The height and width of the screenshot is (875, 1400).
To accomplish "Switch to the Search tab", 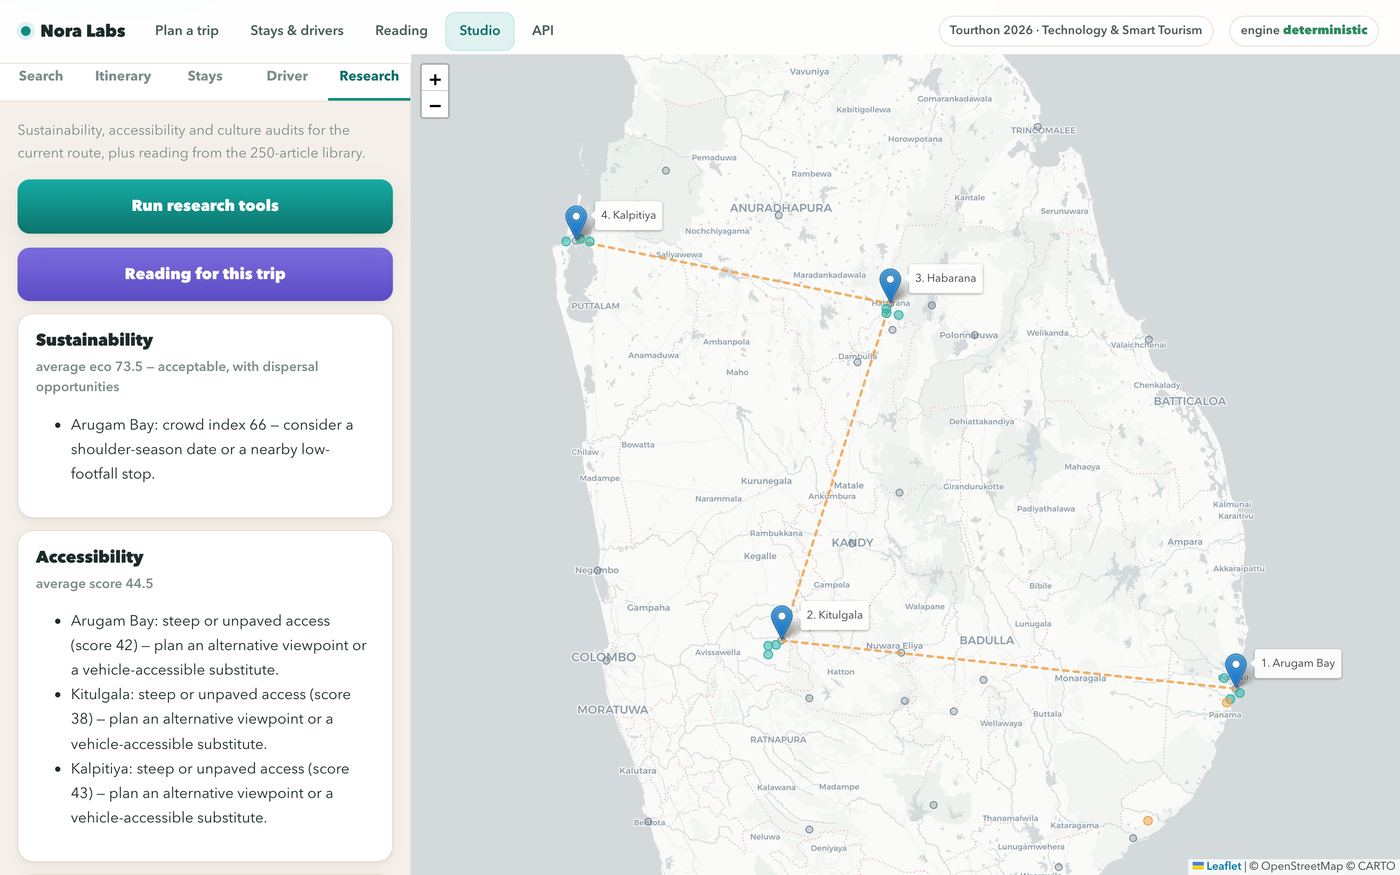I will 41,76.
